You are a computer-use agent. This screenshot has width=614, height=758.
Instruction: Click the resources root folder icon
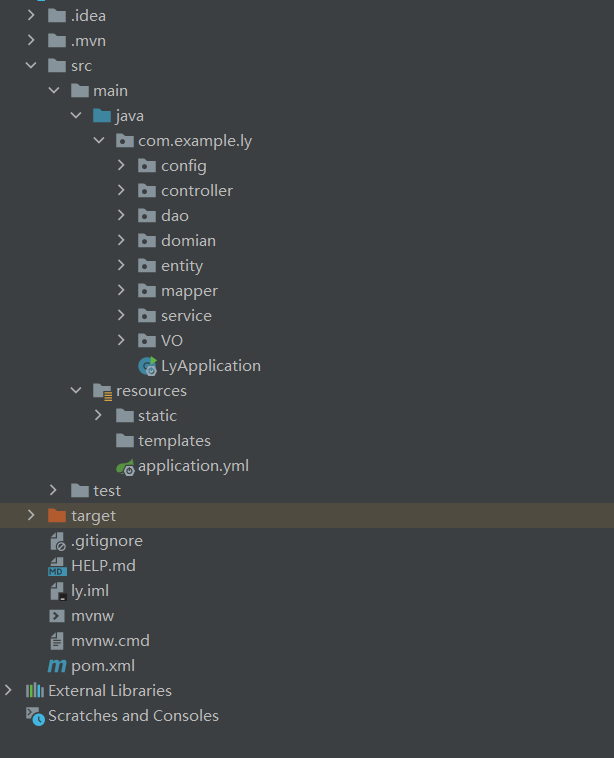coord(102,392)
